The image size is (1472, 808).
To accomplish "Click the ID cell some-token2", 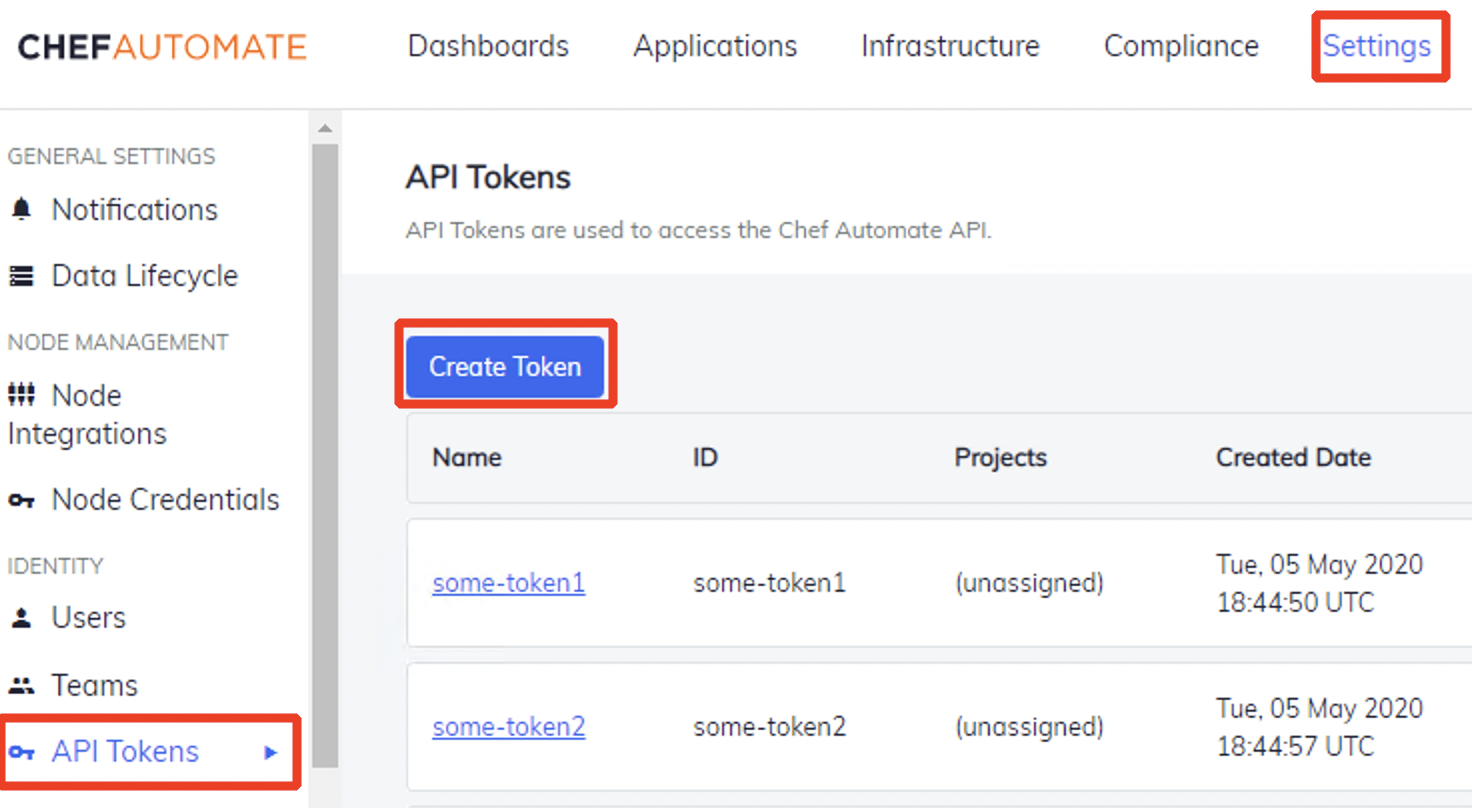I will click(x=770, y=726).
